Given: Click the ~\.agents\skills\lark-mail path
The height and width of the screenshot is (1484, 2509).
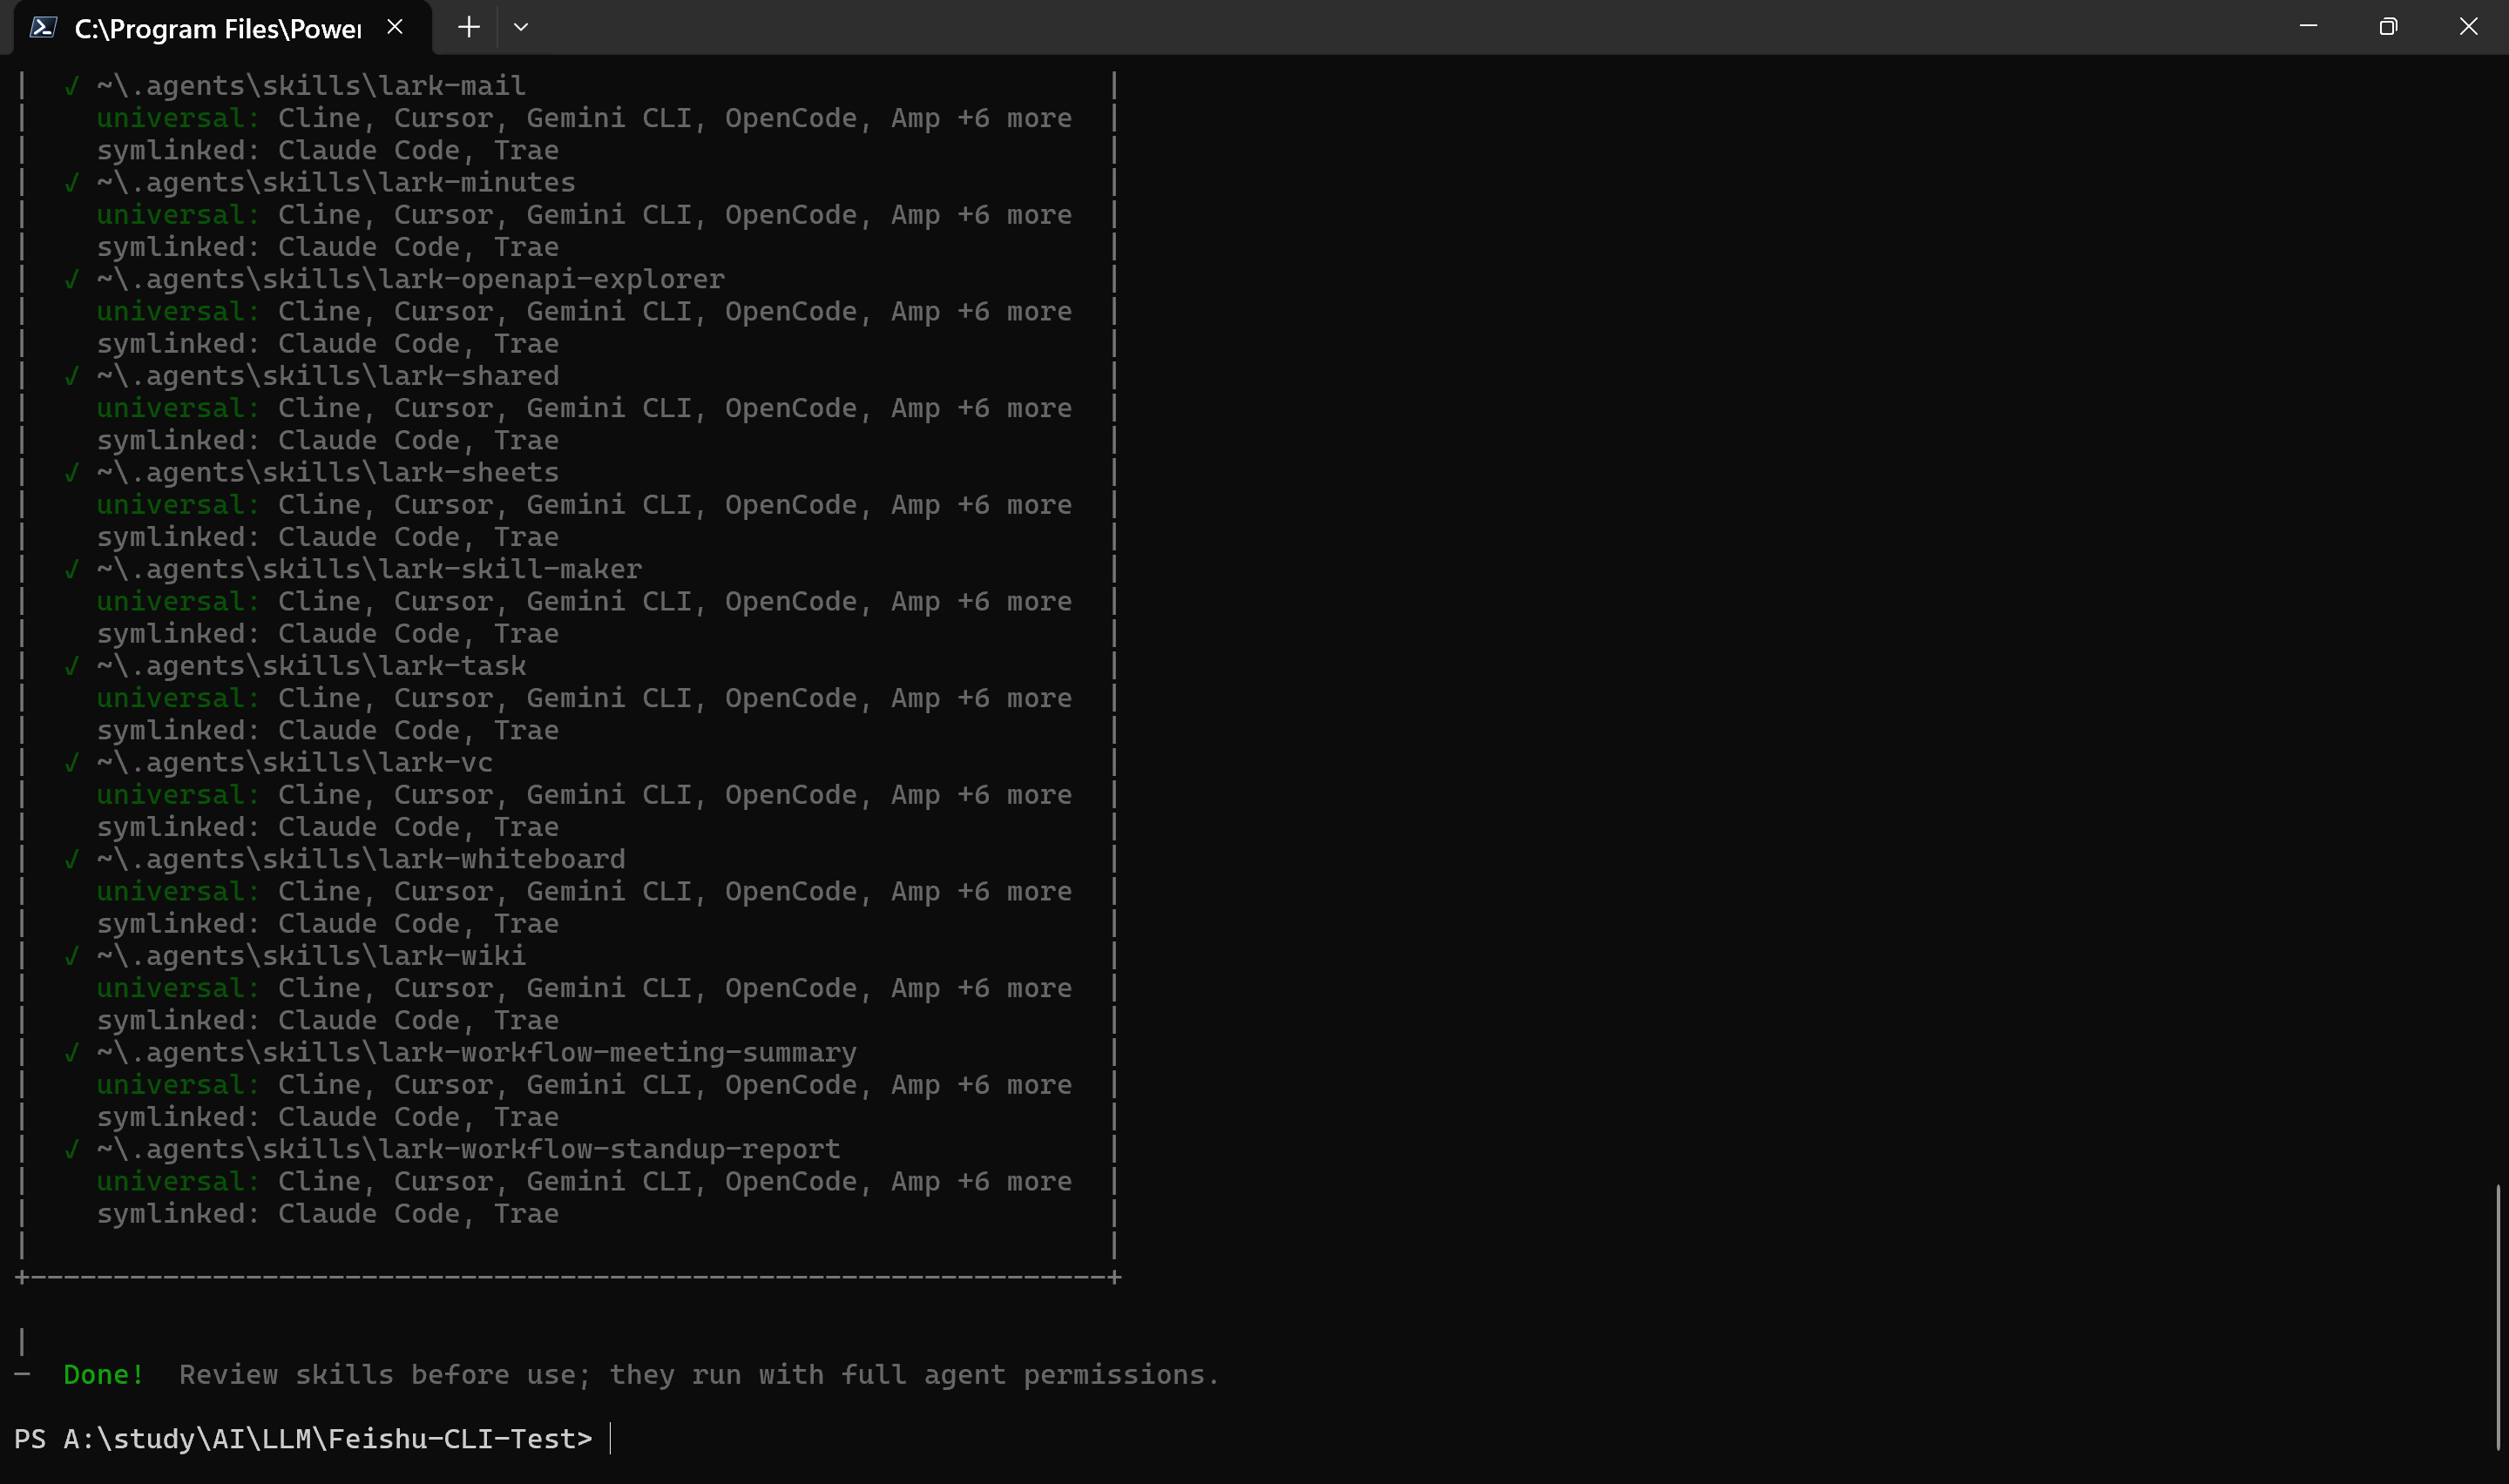Looking at the screenshot, I should pos(311,86).
